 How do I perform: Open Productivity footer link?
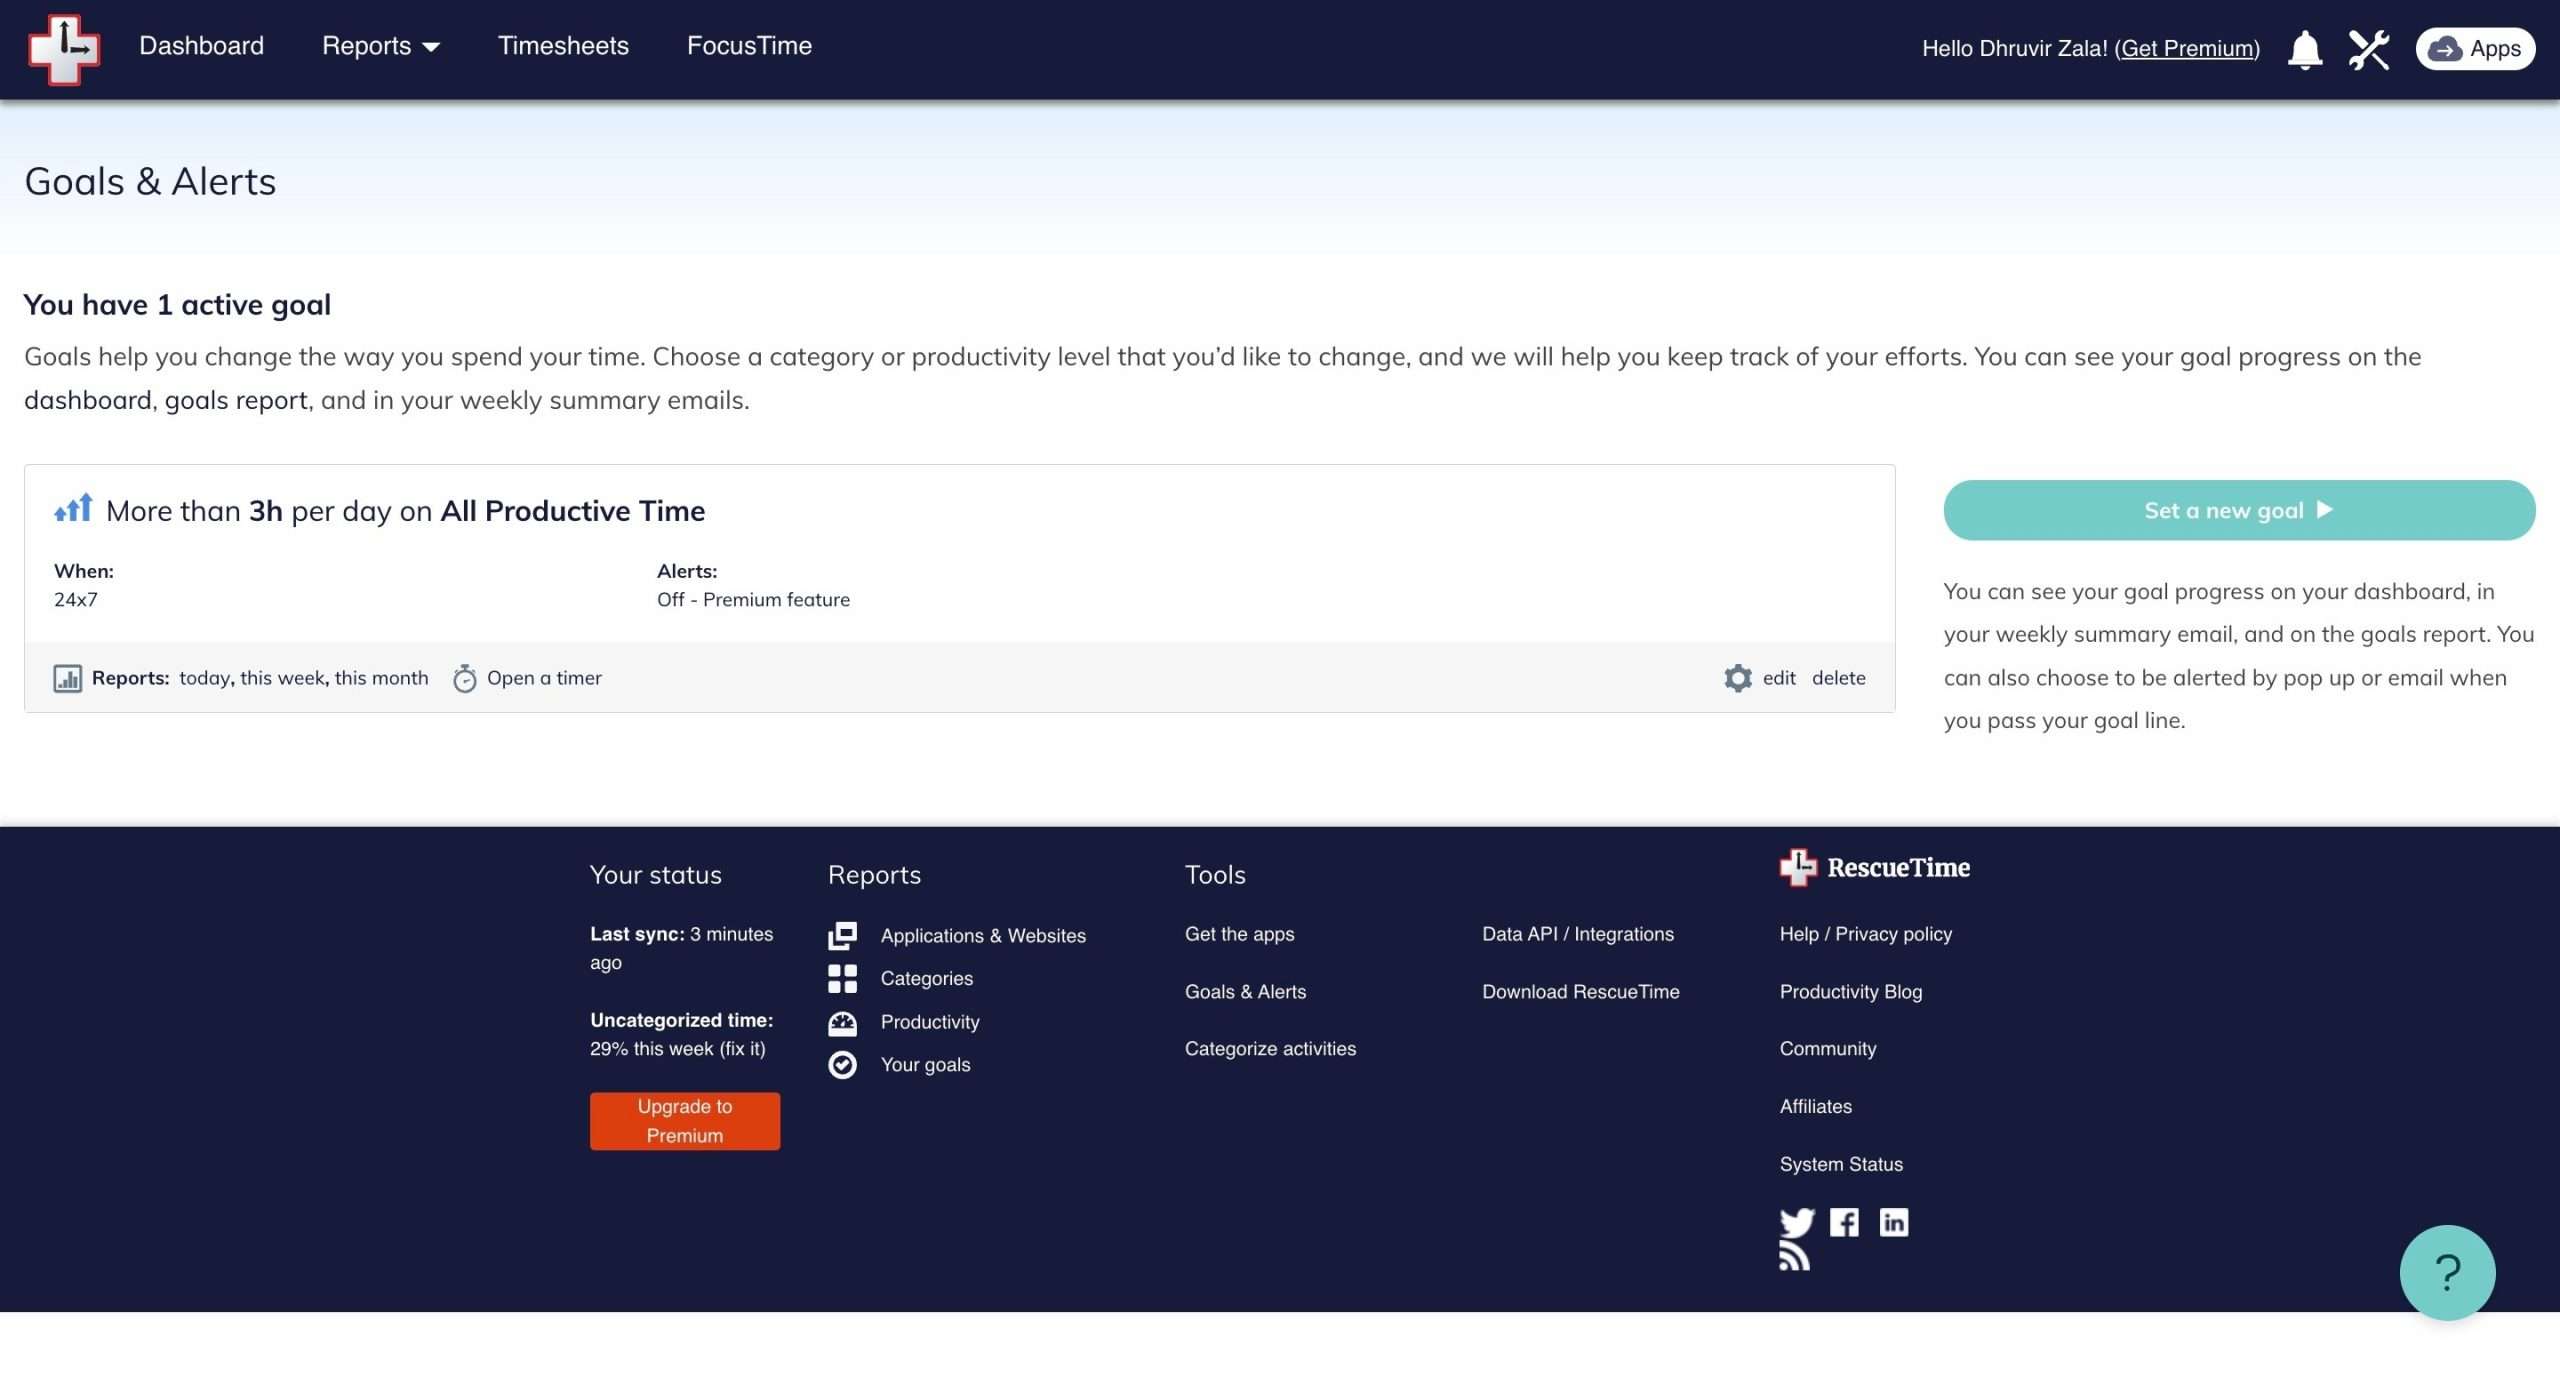point(929,1022)
